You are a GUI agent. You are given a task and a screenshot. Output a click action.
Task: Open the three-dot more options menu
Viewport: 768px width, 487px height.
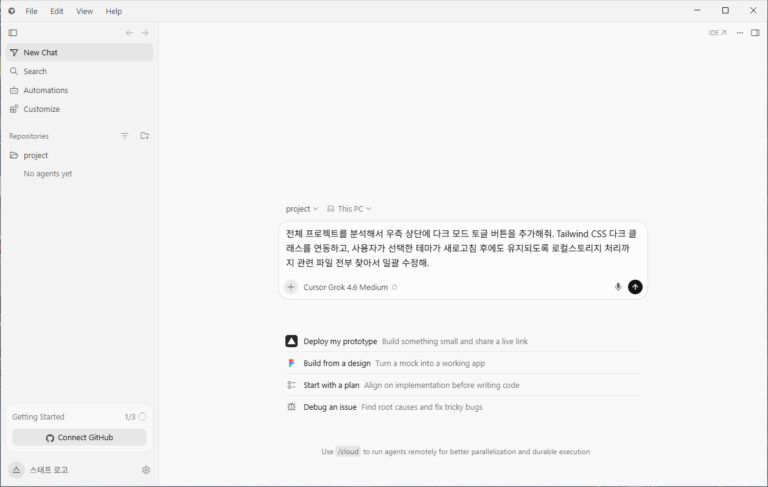click(740, 33)
